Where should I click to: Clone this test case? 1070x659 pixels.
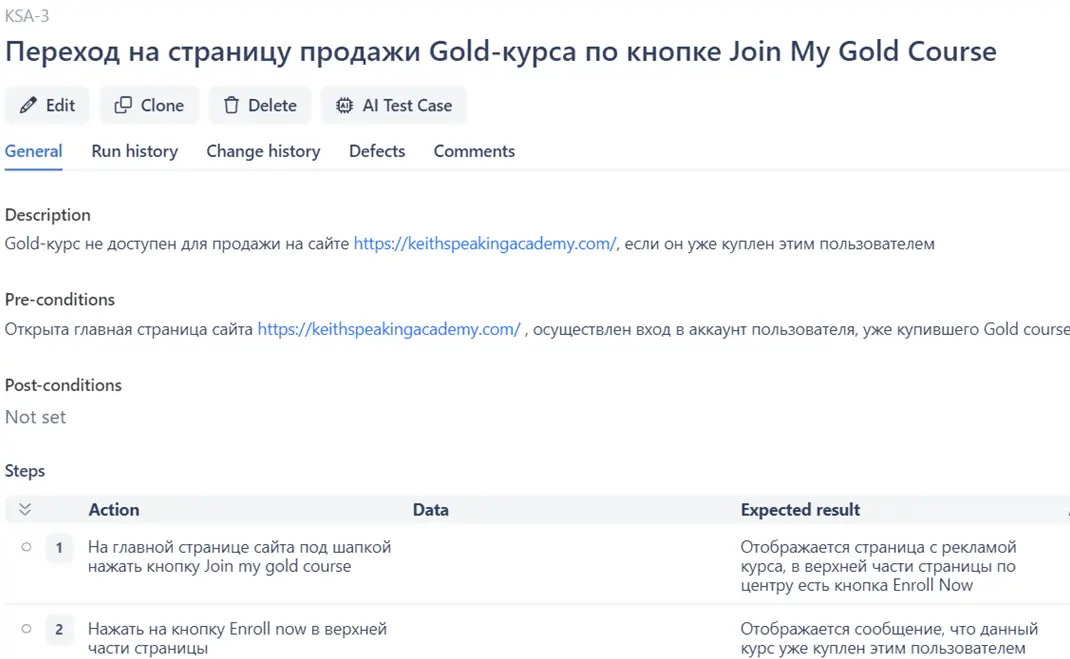point(149,105)
